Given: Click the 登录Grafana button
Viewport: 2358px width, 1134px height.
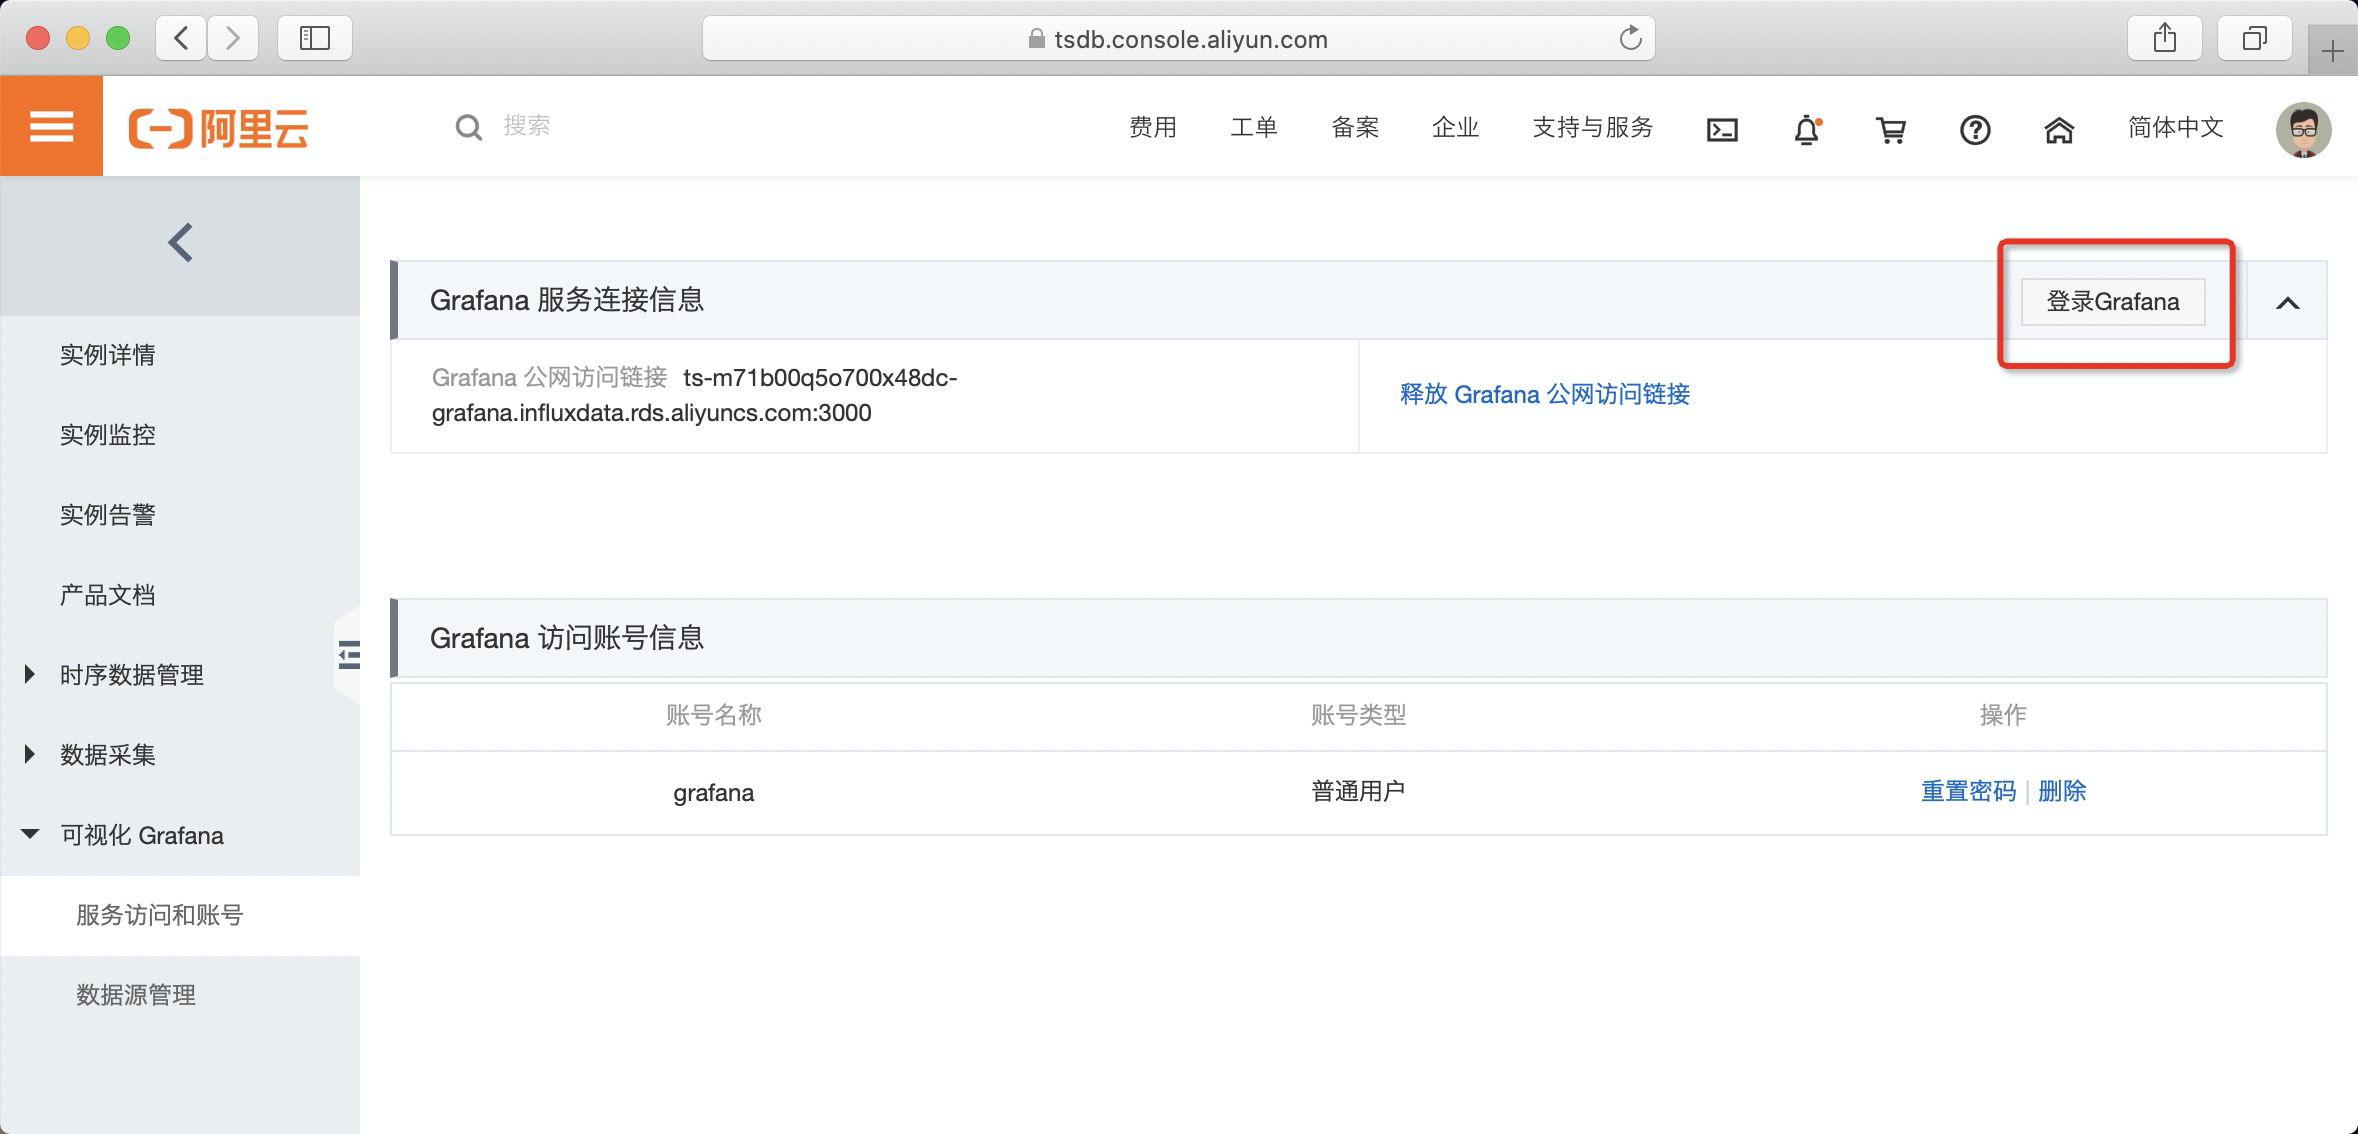Looking at the screenshot, I should (x=2113, y=302).
